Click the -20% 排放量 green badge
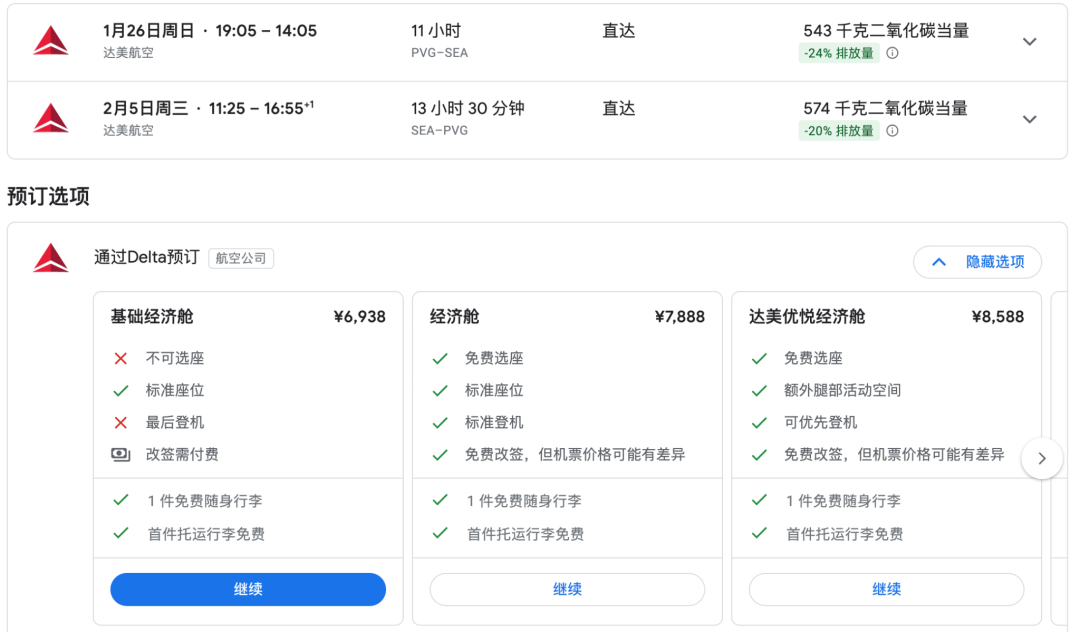 tap(838, 131)
